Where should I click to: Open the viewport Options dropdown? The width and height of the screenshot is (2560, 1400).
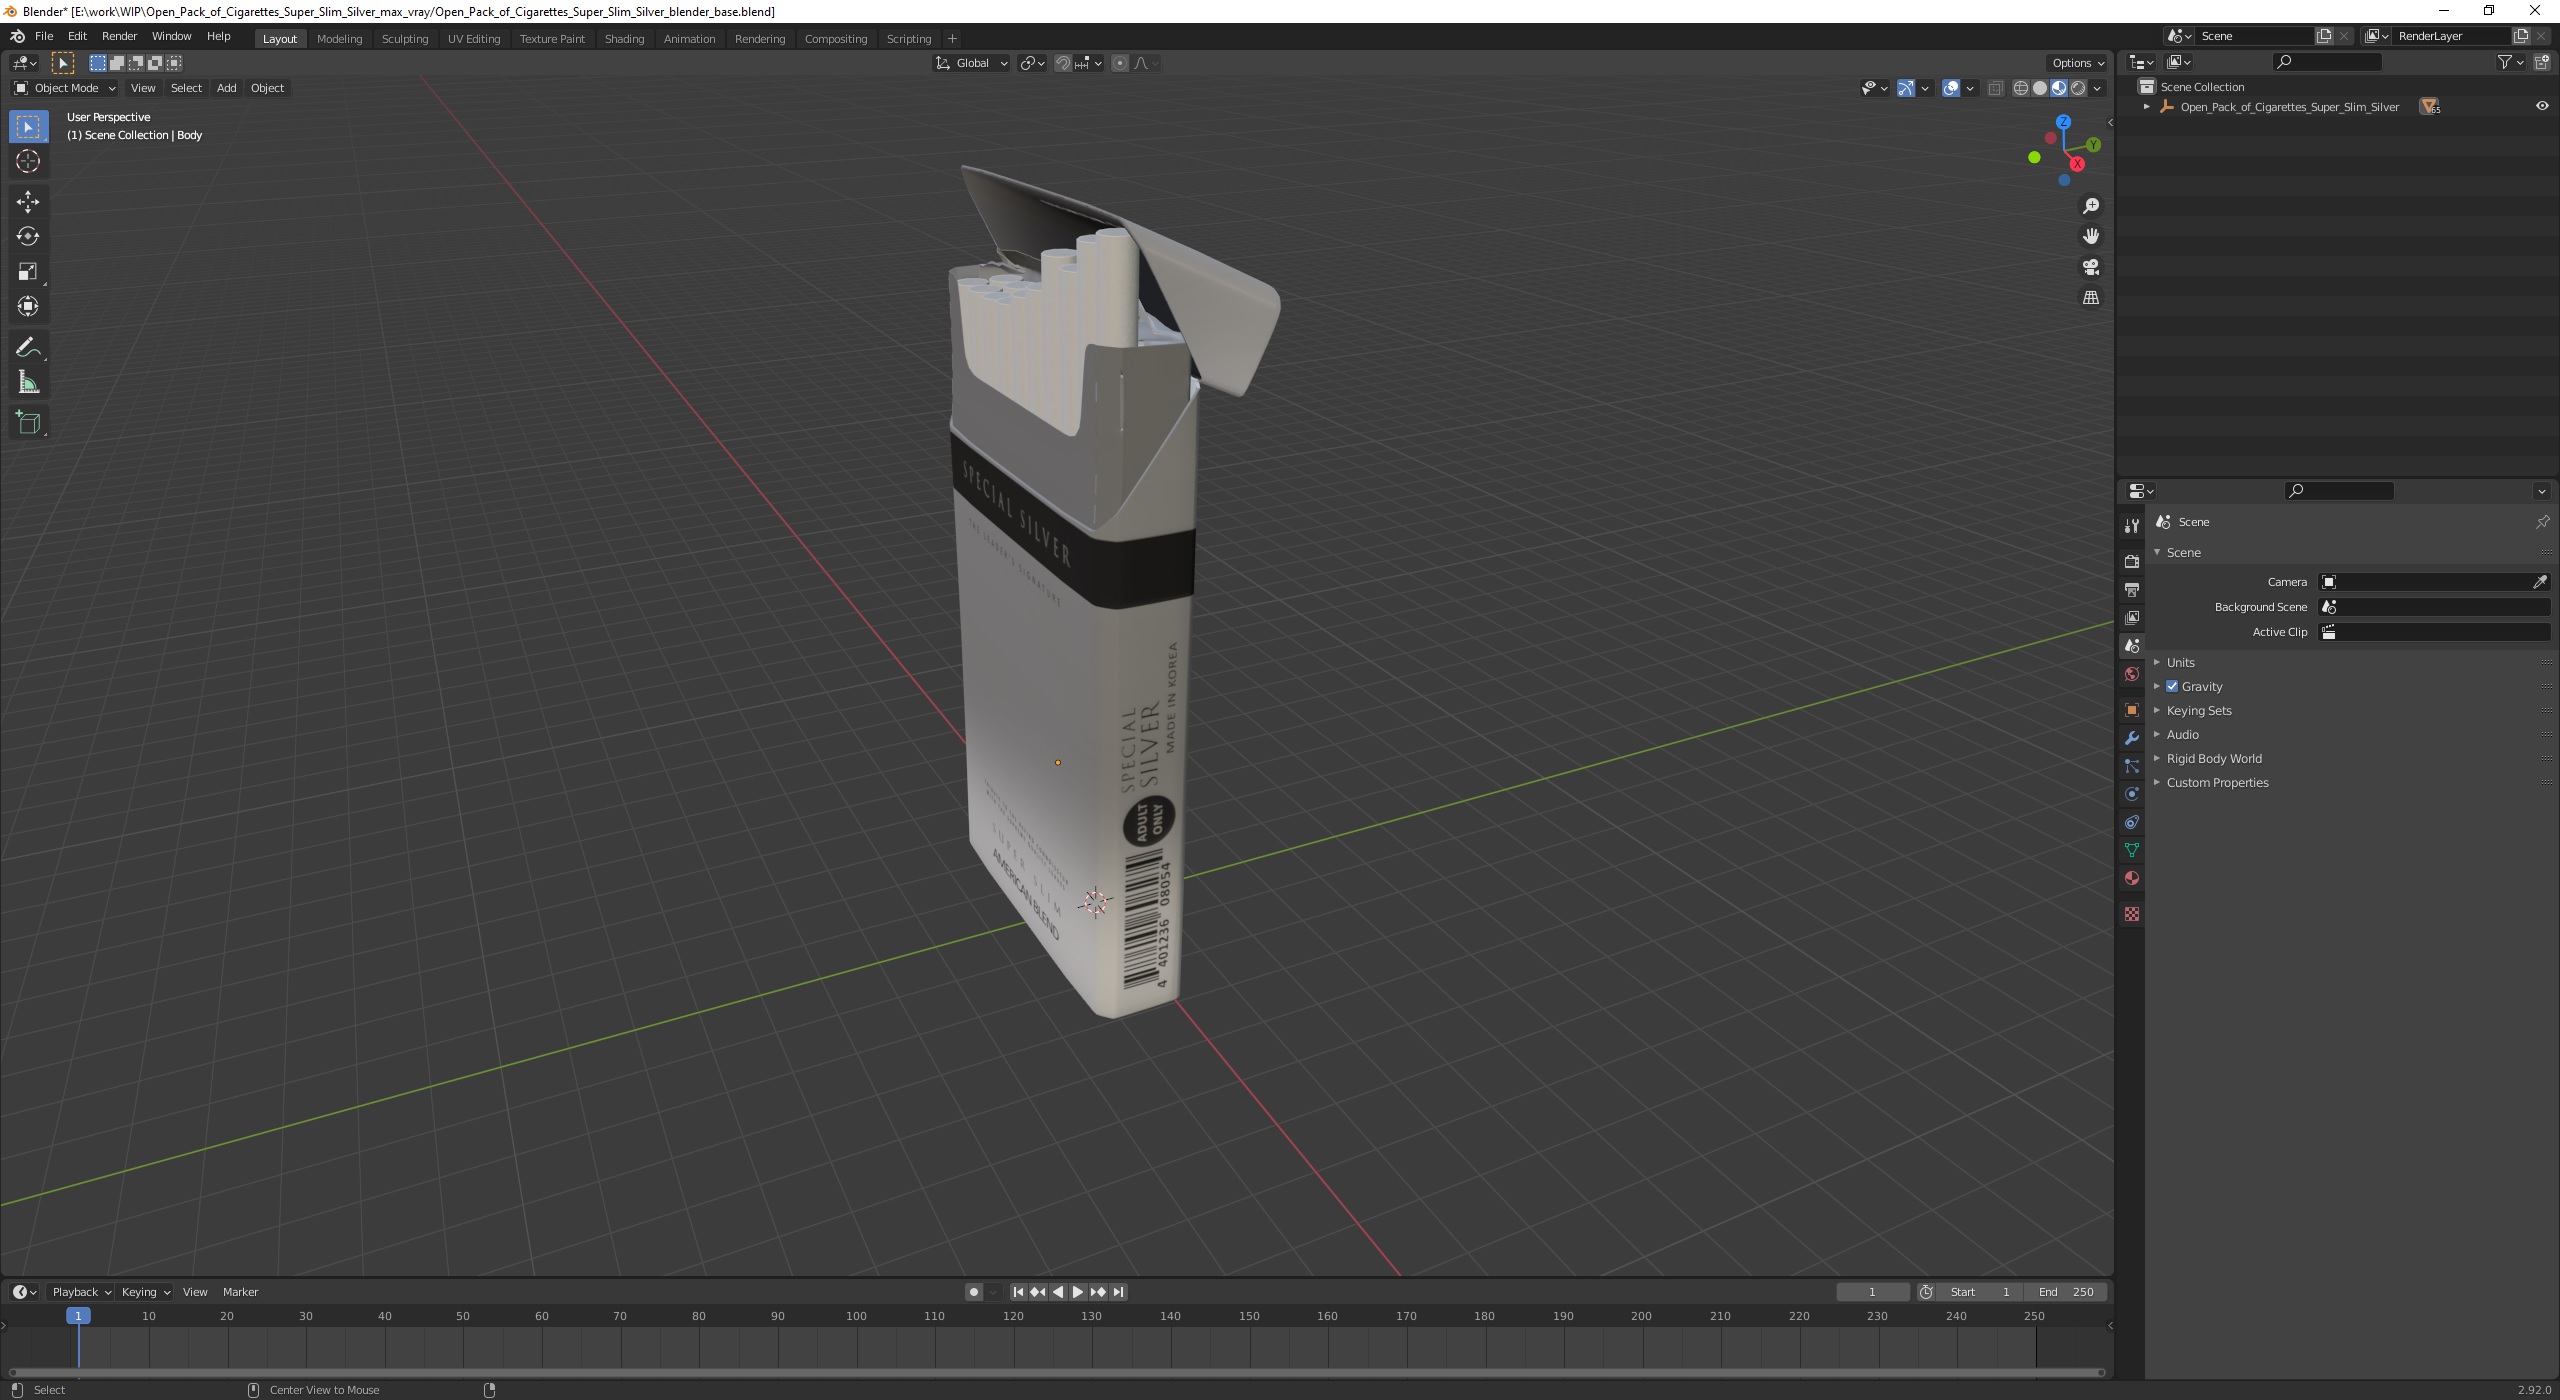pyautogui.click(x=2077, y=63)
